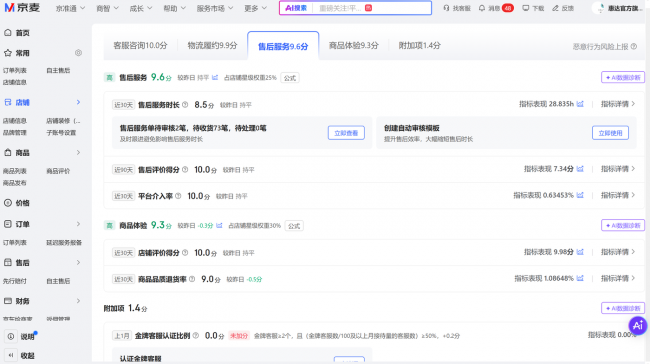The image size is (650, 364).
Task: Open 指标详情 for 商品品质退货率
Action: (618, 279)
